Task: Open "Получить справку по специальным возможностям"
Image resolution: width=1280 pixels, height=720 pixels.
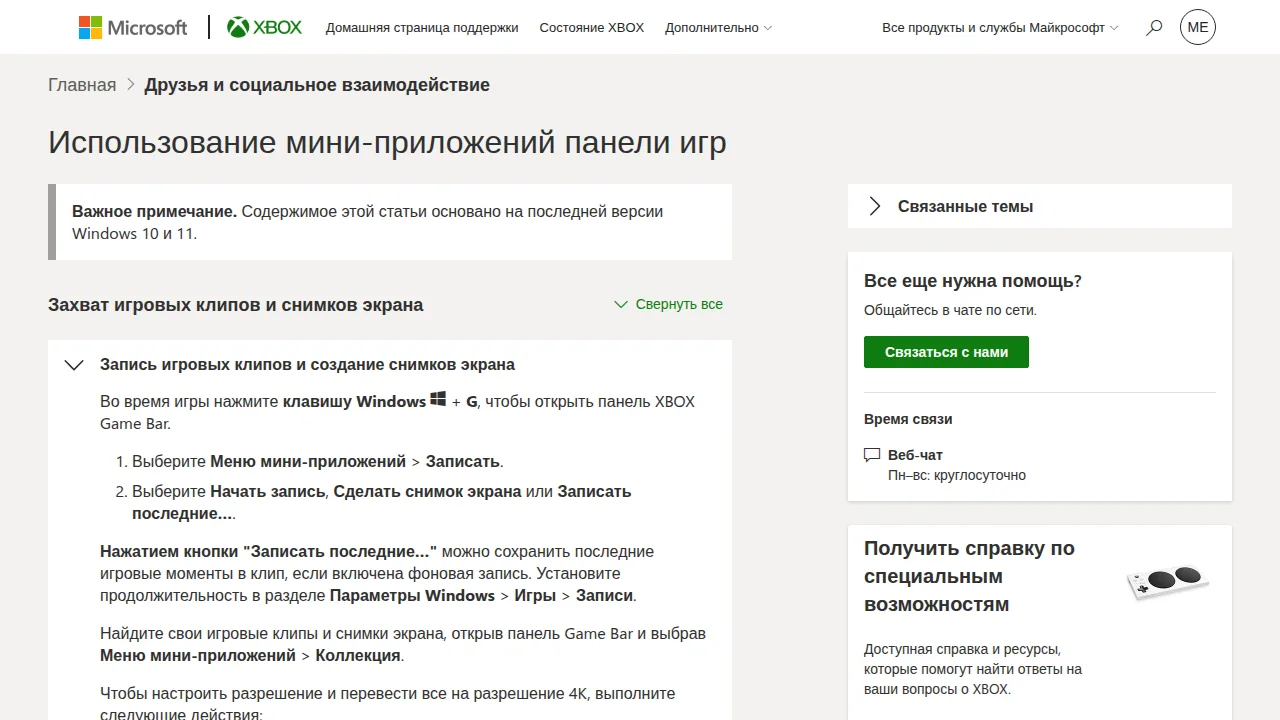Action: point(969,576)
